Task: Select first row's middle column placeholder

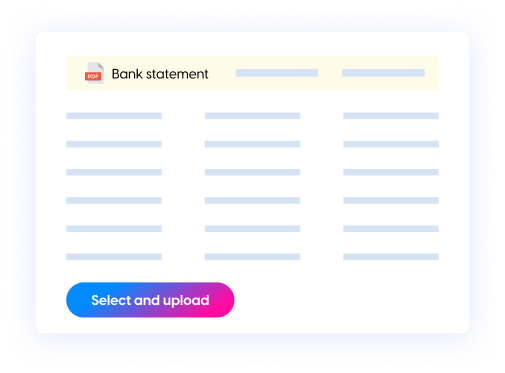Action: coord(252,116)
